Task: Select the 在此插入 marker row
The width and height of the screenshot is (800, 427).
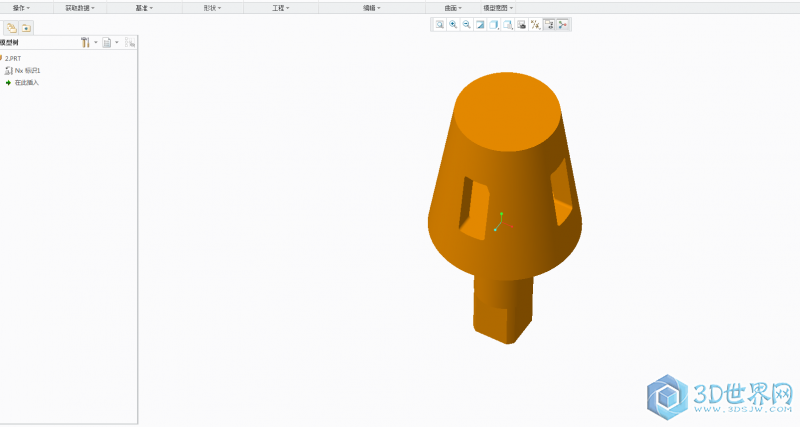Action: click(22, 82)
